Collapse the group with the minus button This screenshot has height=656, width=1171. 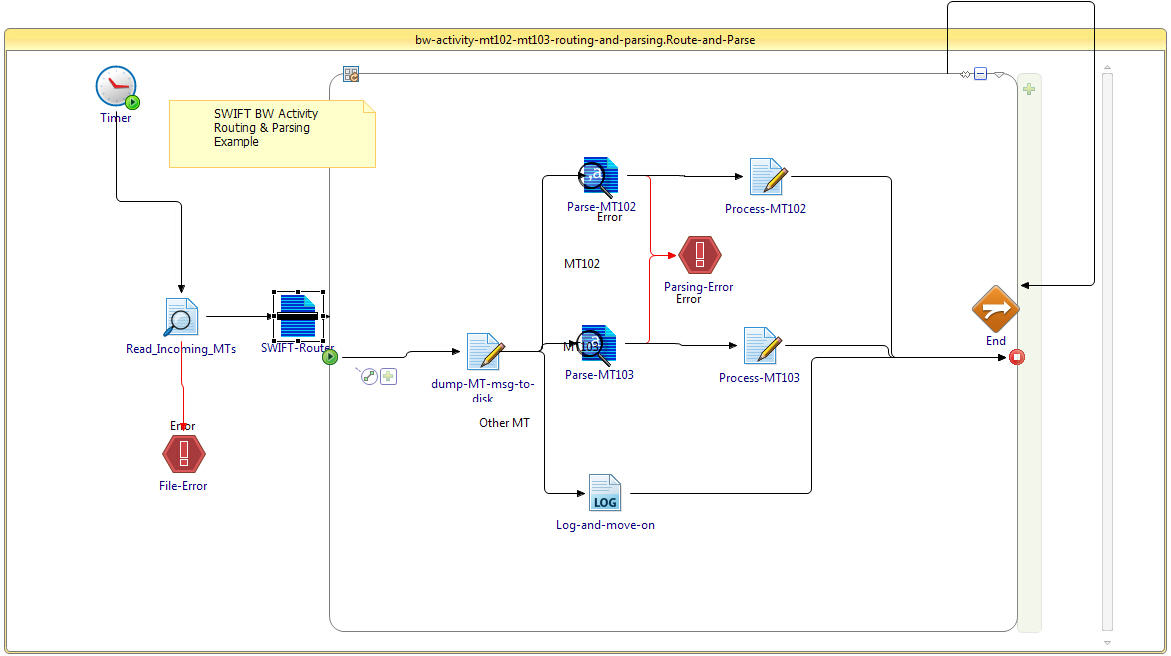[x=981, y=74]
